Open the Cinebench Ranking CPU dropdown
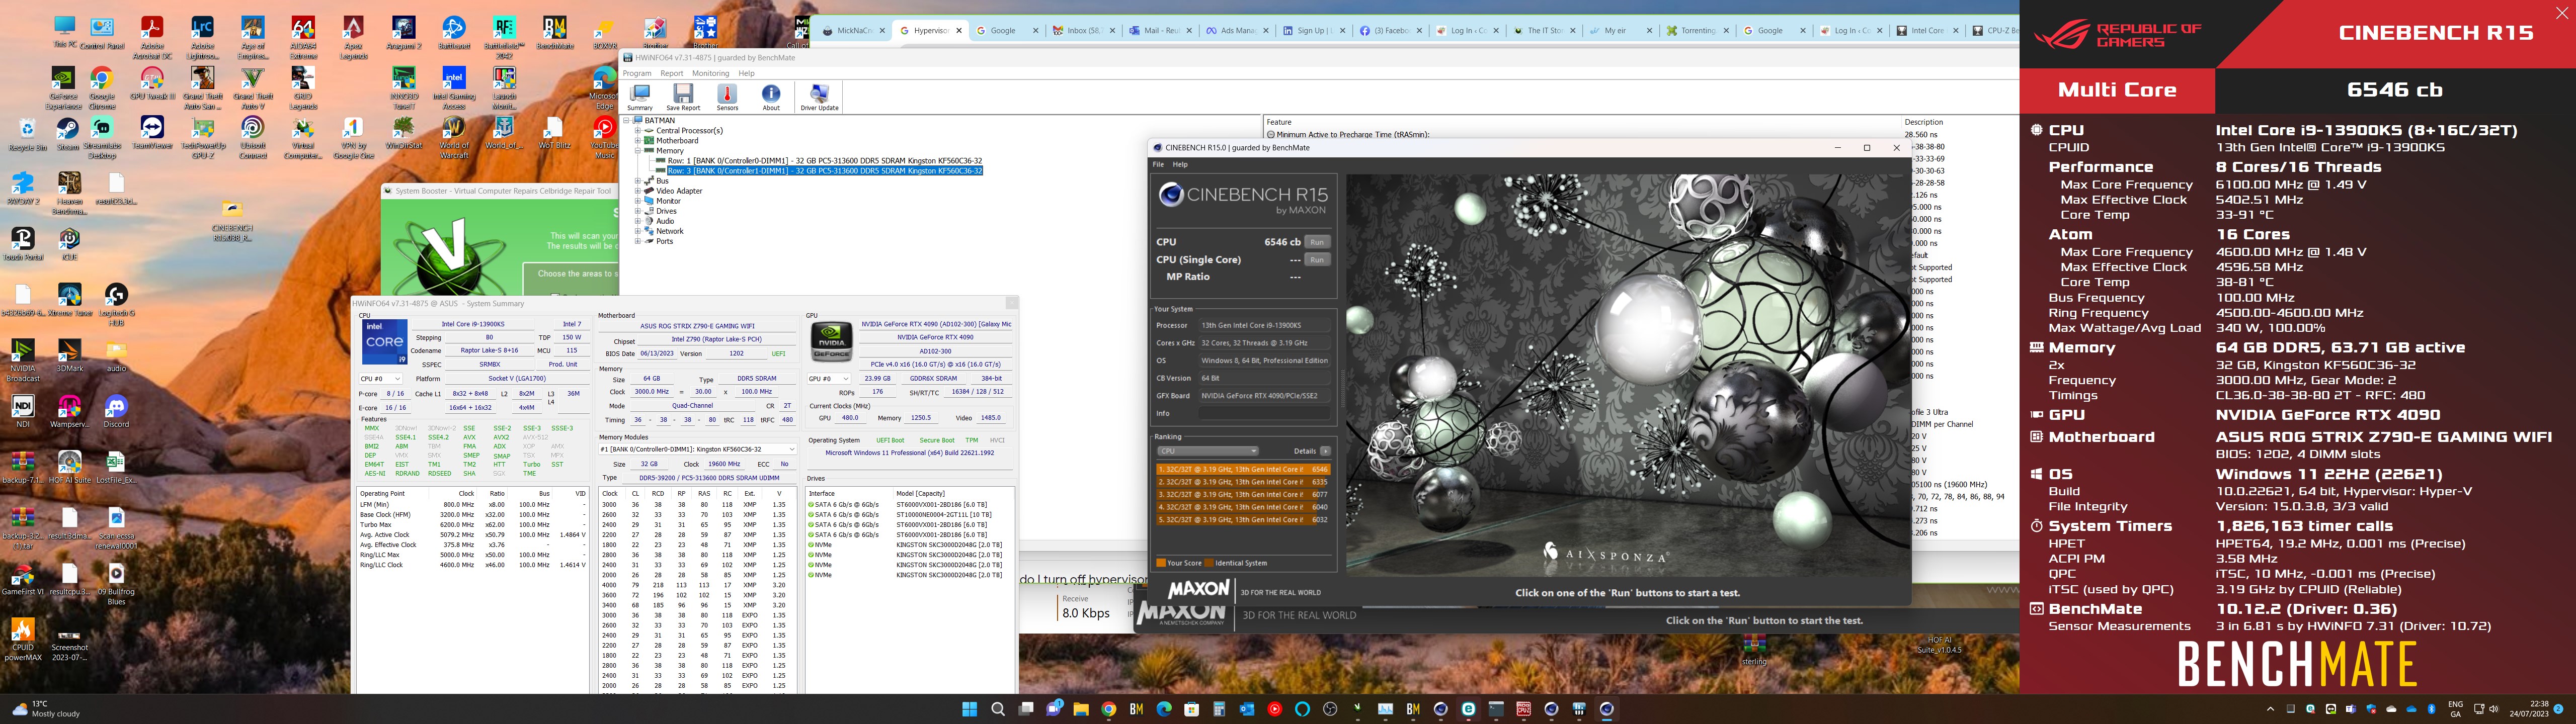 point(1207,451)
